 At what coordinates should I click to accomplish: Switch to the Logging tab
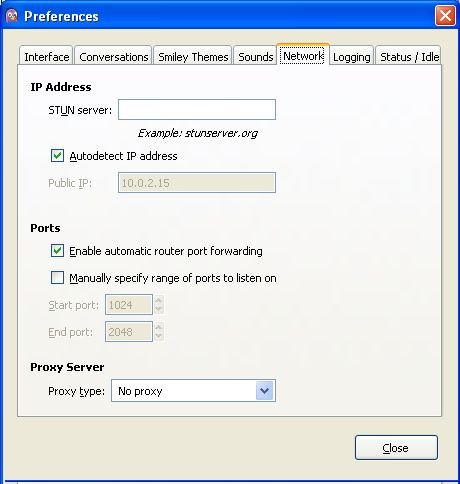click(x=352, y=56)
